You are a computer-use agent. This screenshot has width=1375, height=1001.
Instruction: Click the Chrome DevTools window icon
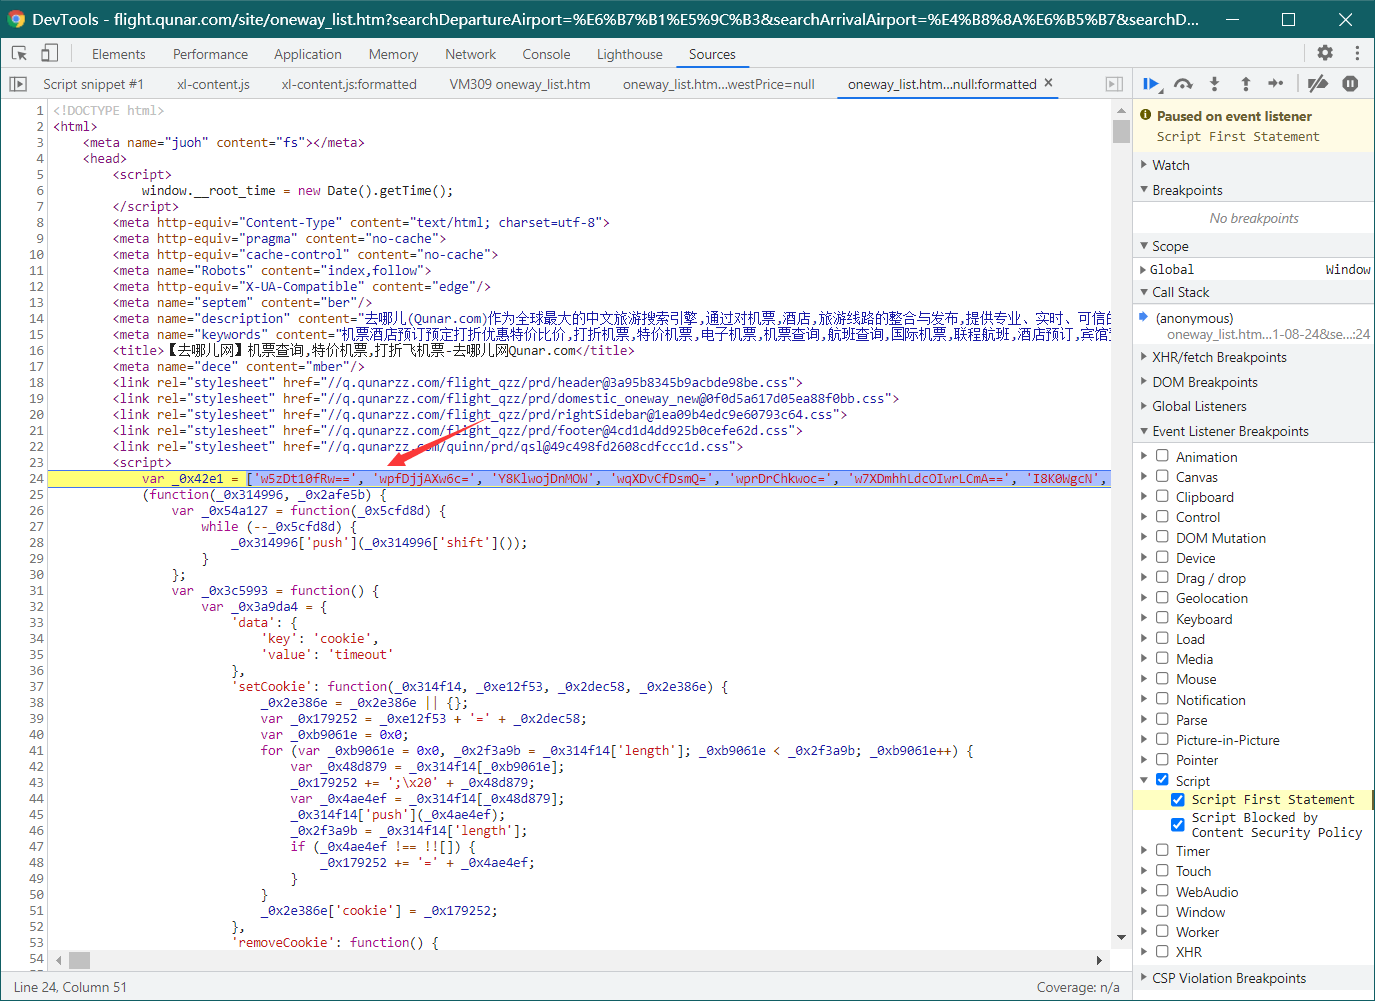(16, 19)
